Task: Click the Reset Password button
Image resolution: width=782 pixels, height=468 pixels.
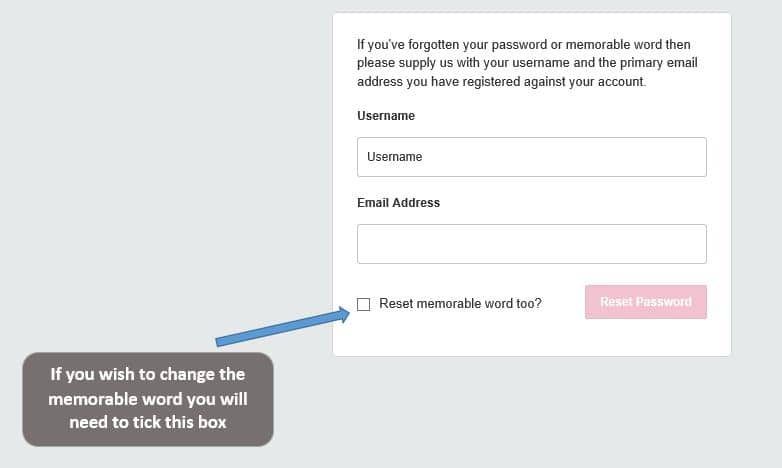Action: pos(645,302)
